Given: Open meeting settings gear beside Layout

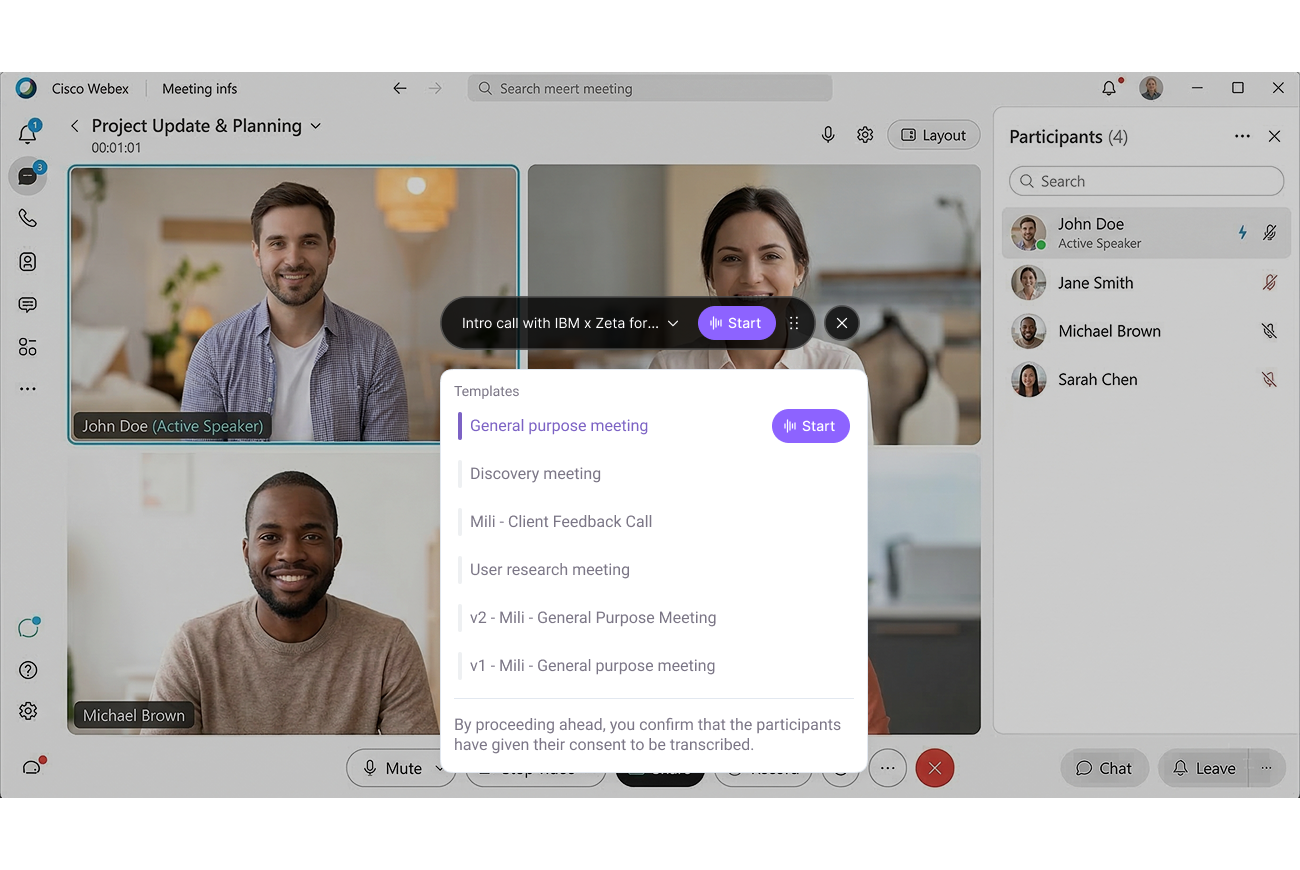Looking at the screenshot, I should pos(865,135).
